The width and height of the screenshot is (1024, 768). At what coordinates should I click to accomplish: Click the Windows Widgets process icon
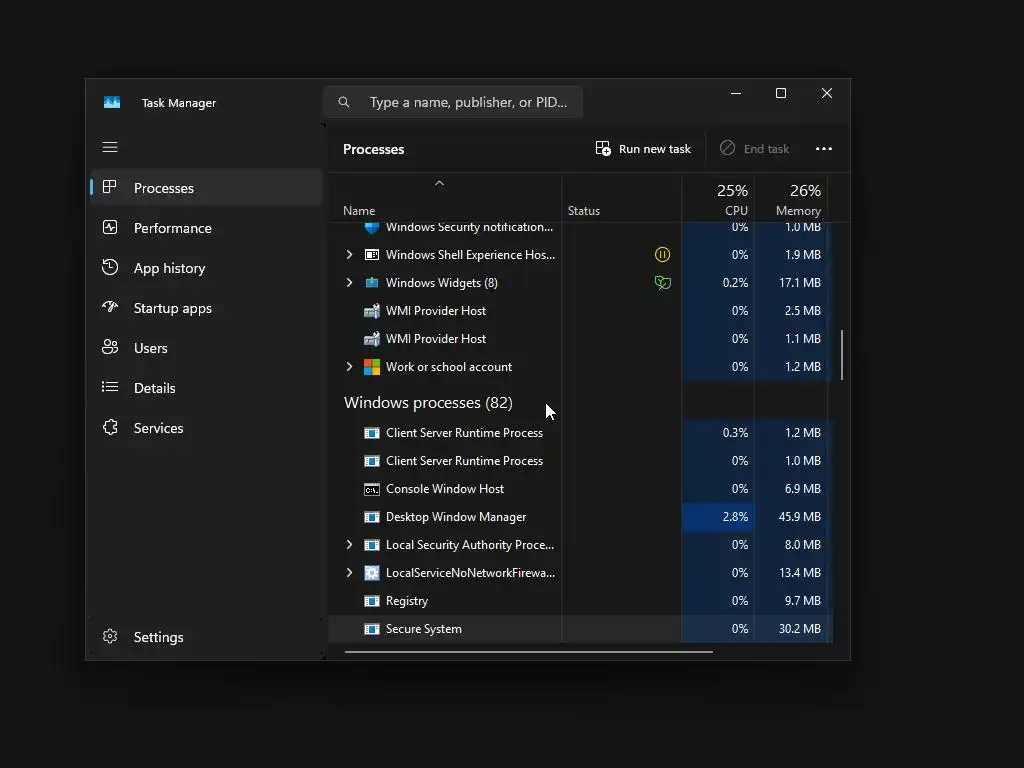372,283
